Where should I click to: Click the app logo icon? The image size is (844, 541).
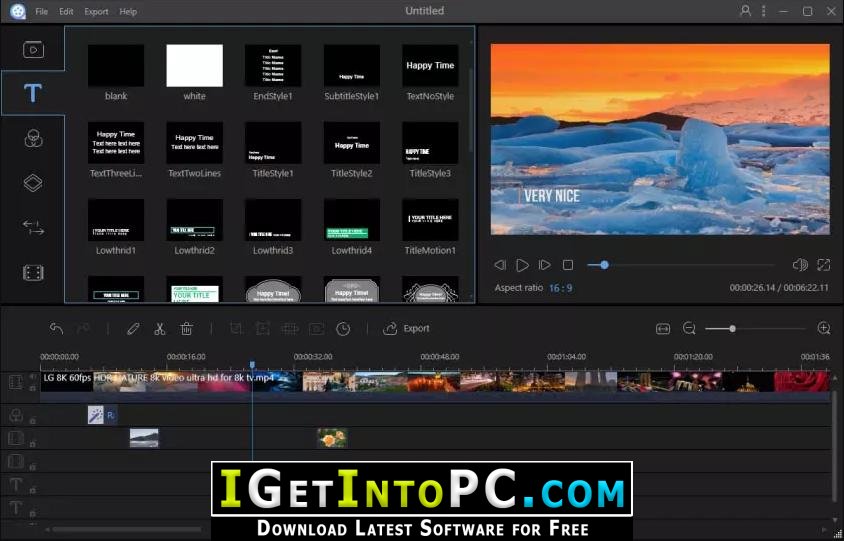18,11
